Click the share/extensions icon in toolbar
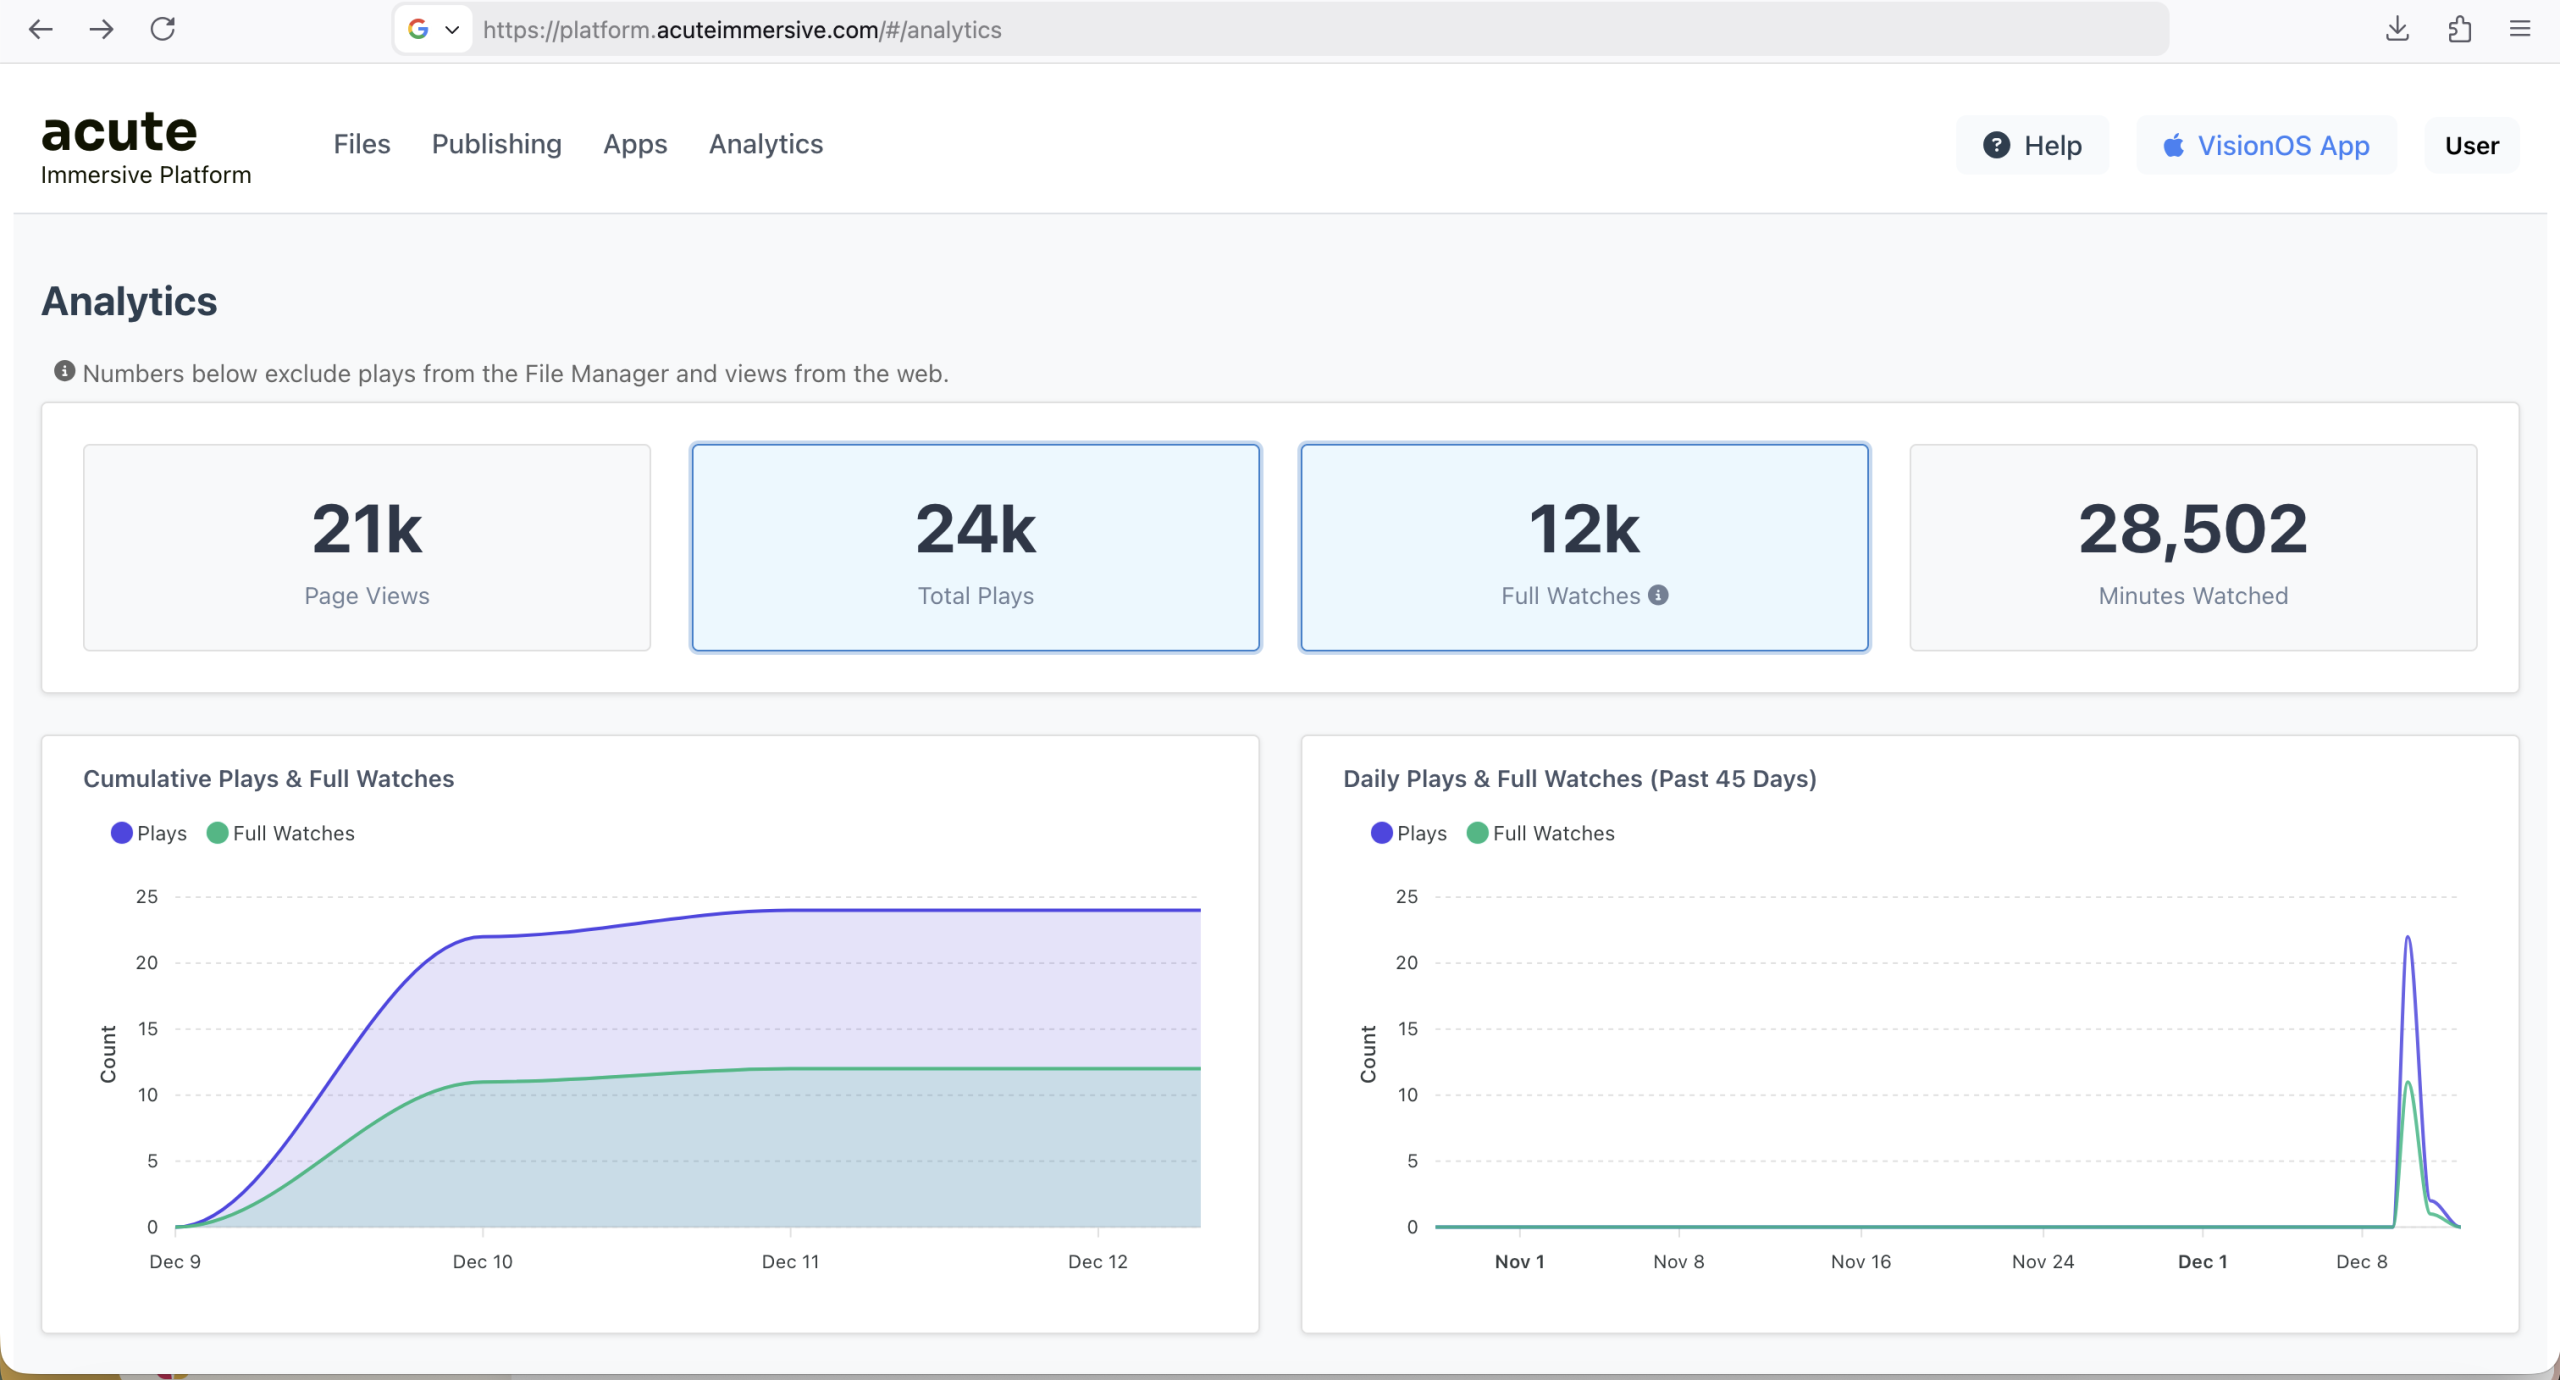This screenshot has width=2560, height=1380. (x=2459, y=29)
